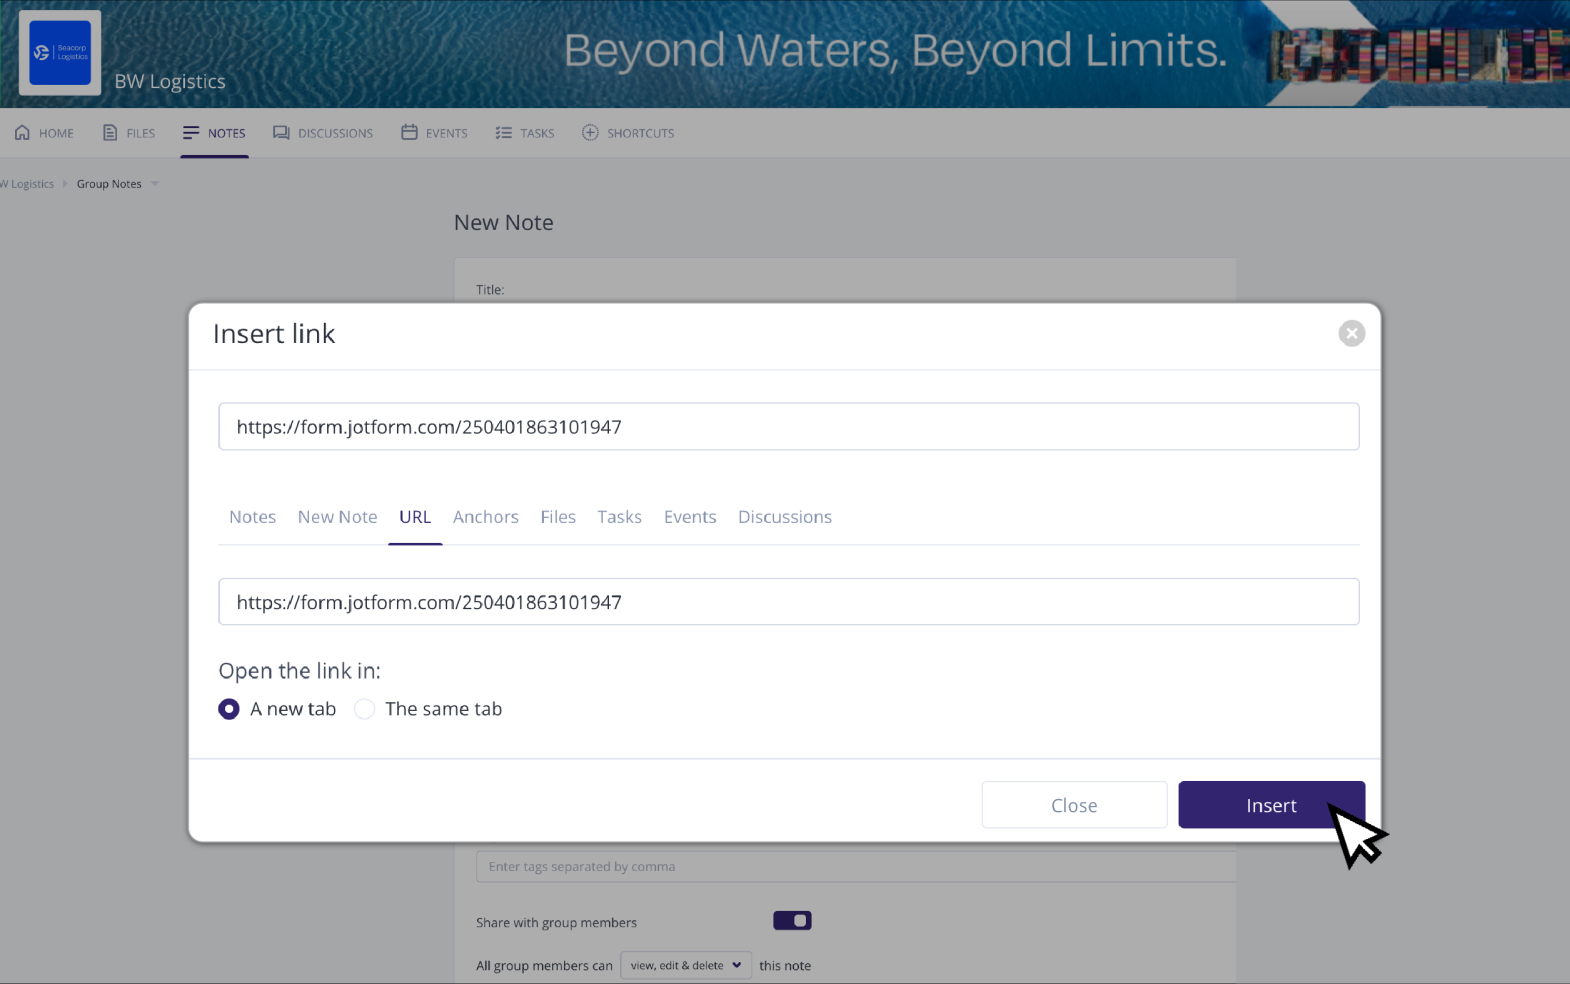Select the 'A new tab' radio button

229,709
